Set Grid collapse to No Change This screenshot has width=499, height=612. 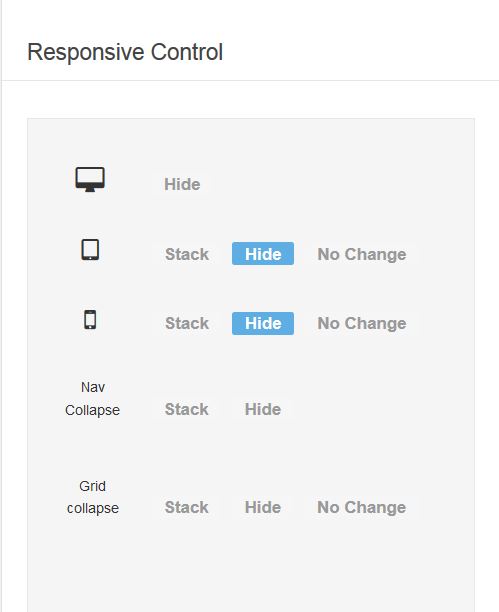(362, 507)
